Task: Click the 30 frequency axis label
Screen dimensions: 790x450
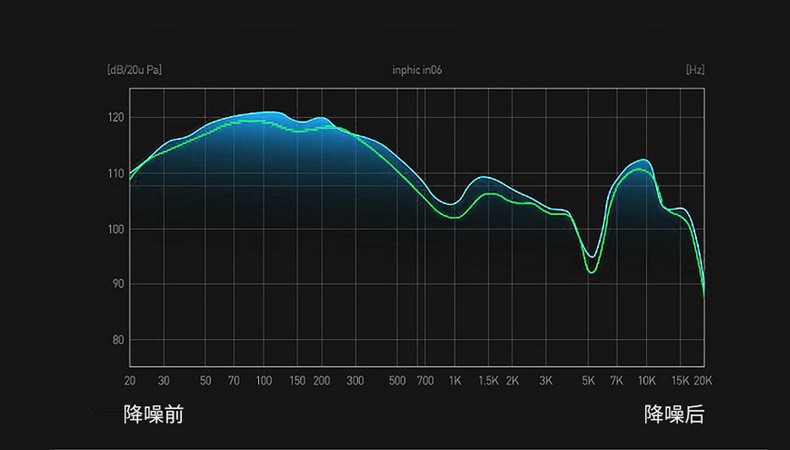Action: 164,381
